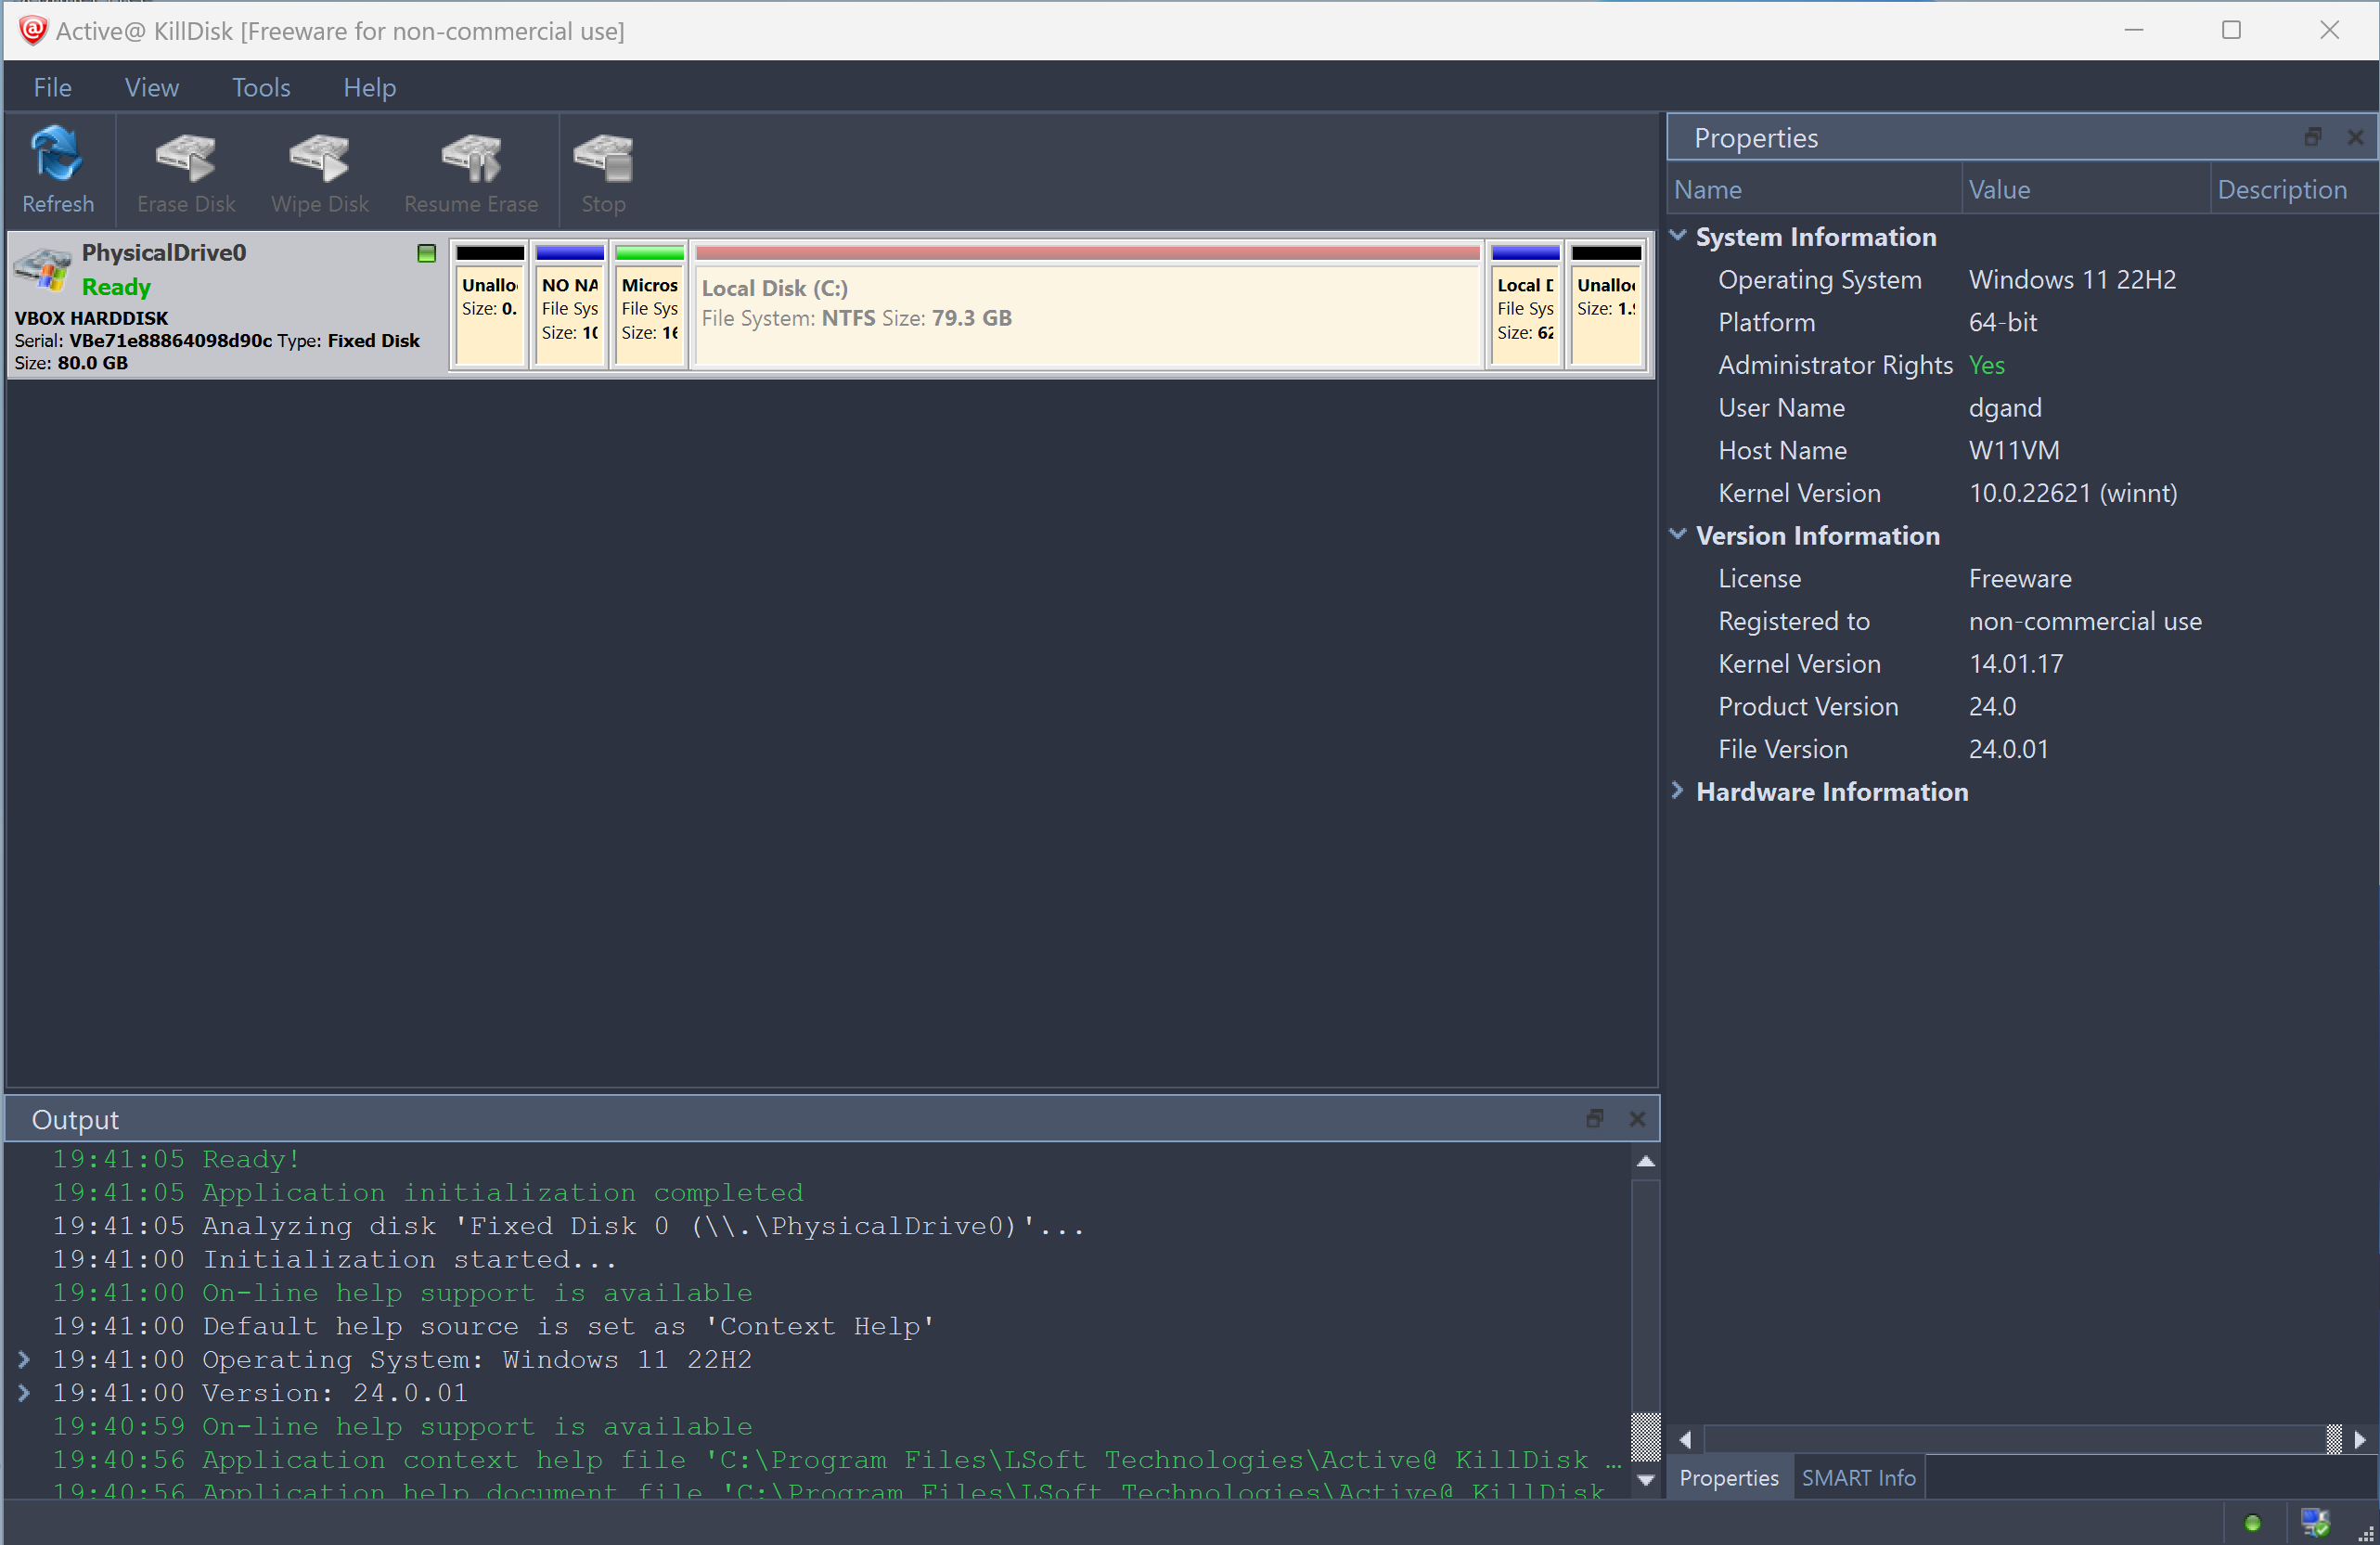Click the 'Initialization started...' log line

click(x=334, y=1259)
